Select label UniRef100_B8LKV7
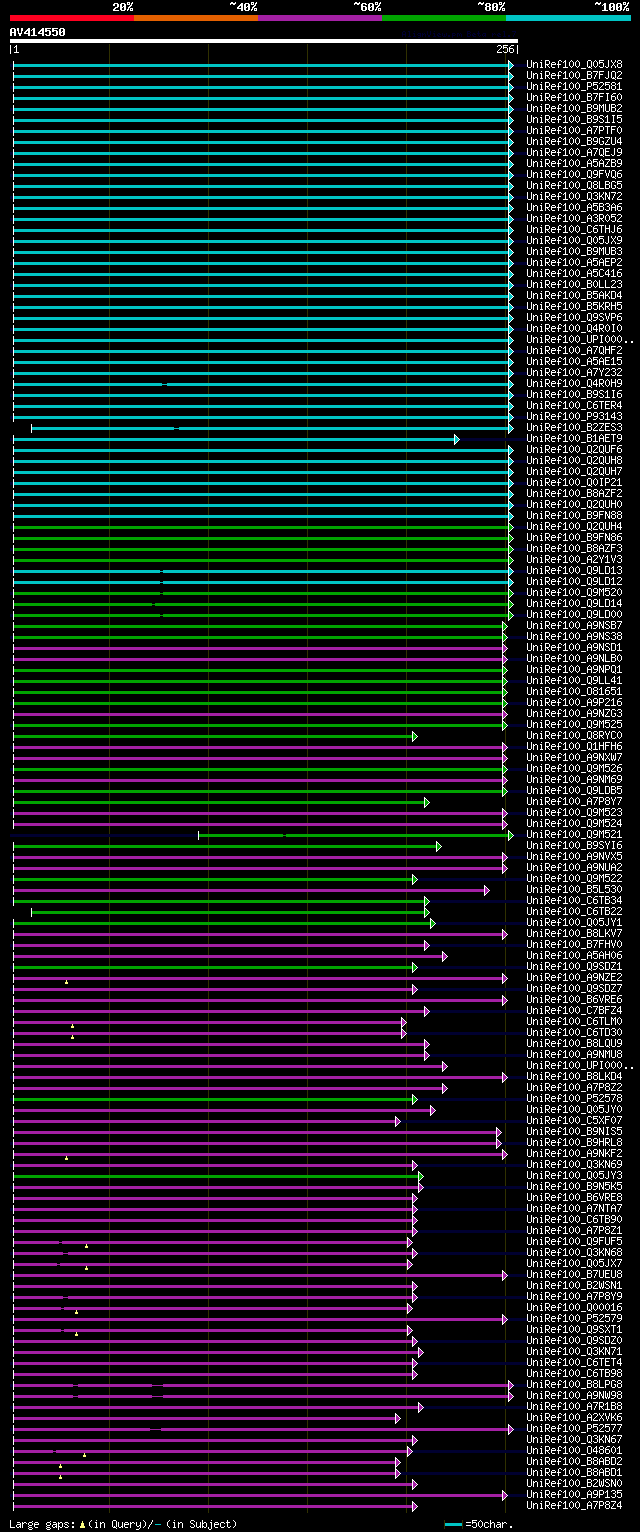 (574, 933)
